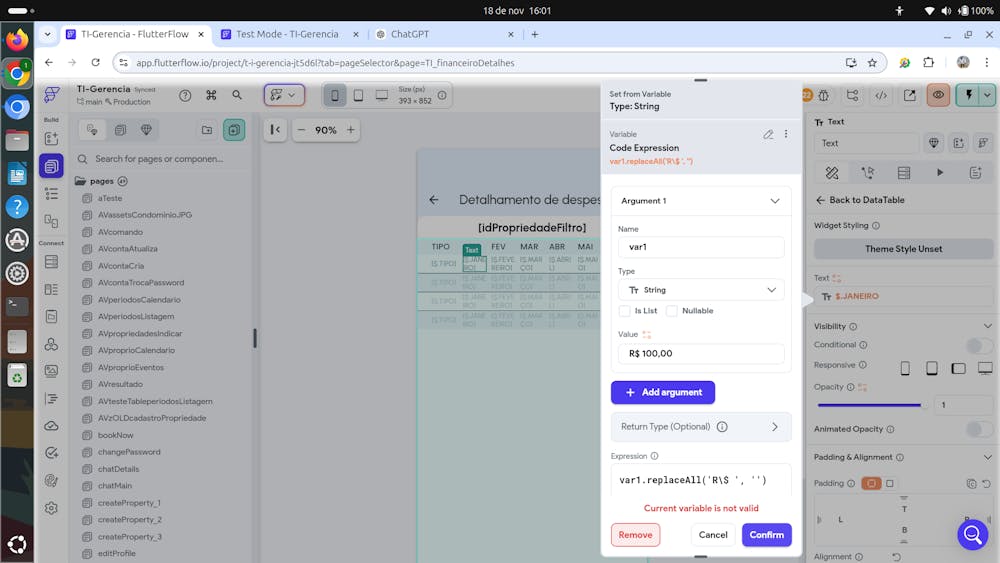Viewport: 1000px width, 563px height.
Task: Expand Return Type (Optional) row
Action: point(701,427)
